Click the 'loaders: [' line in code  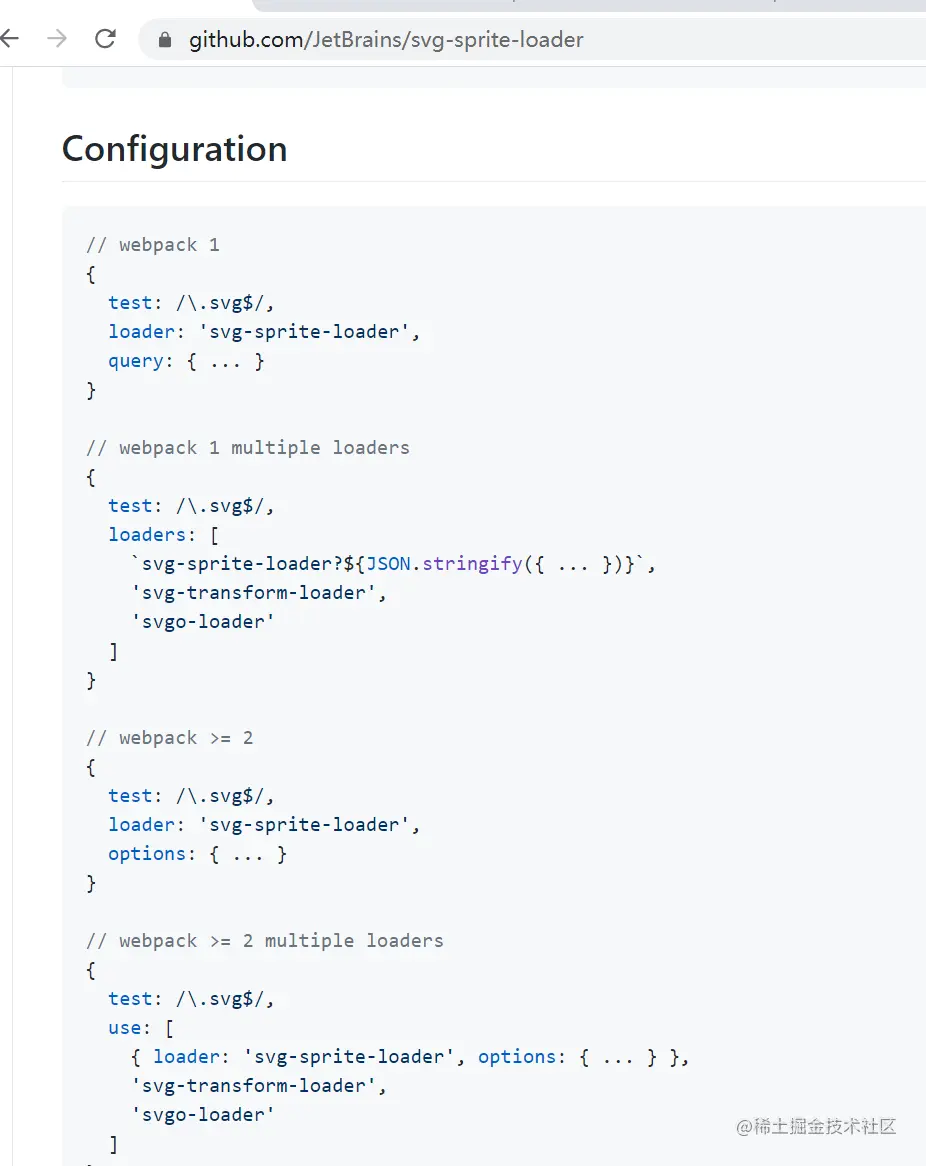(164, 535)
